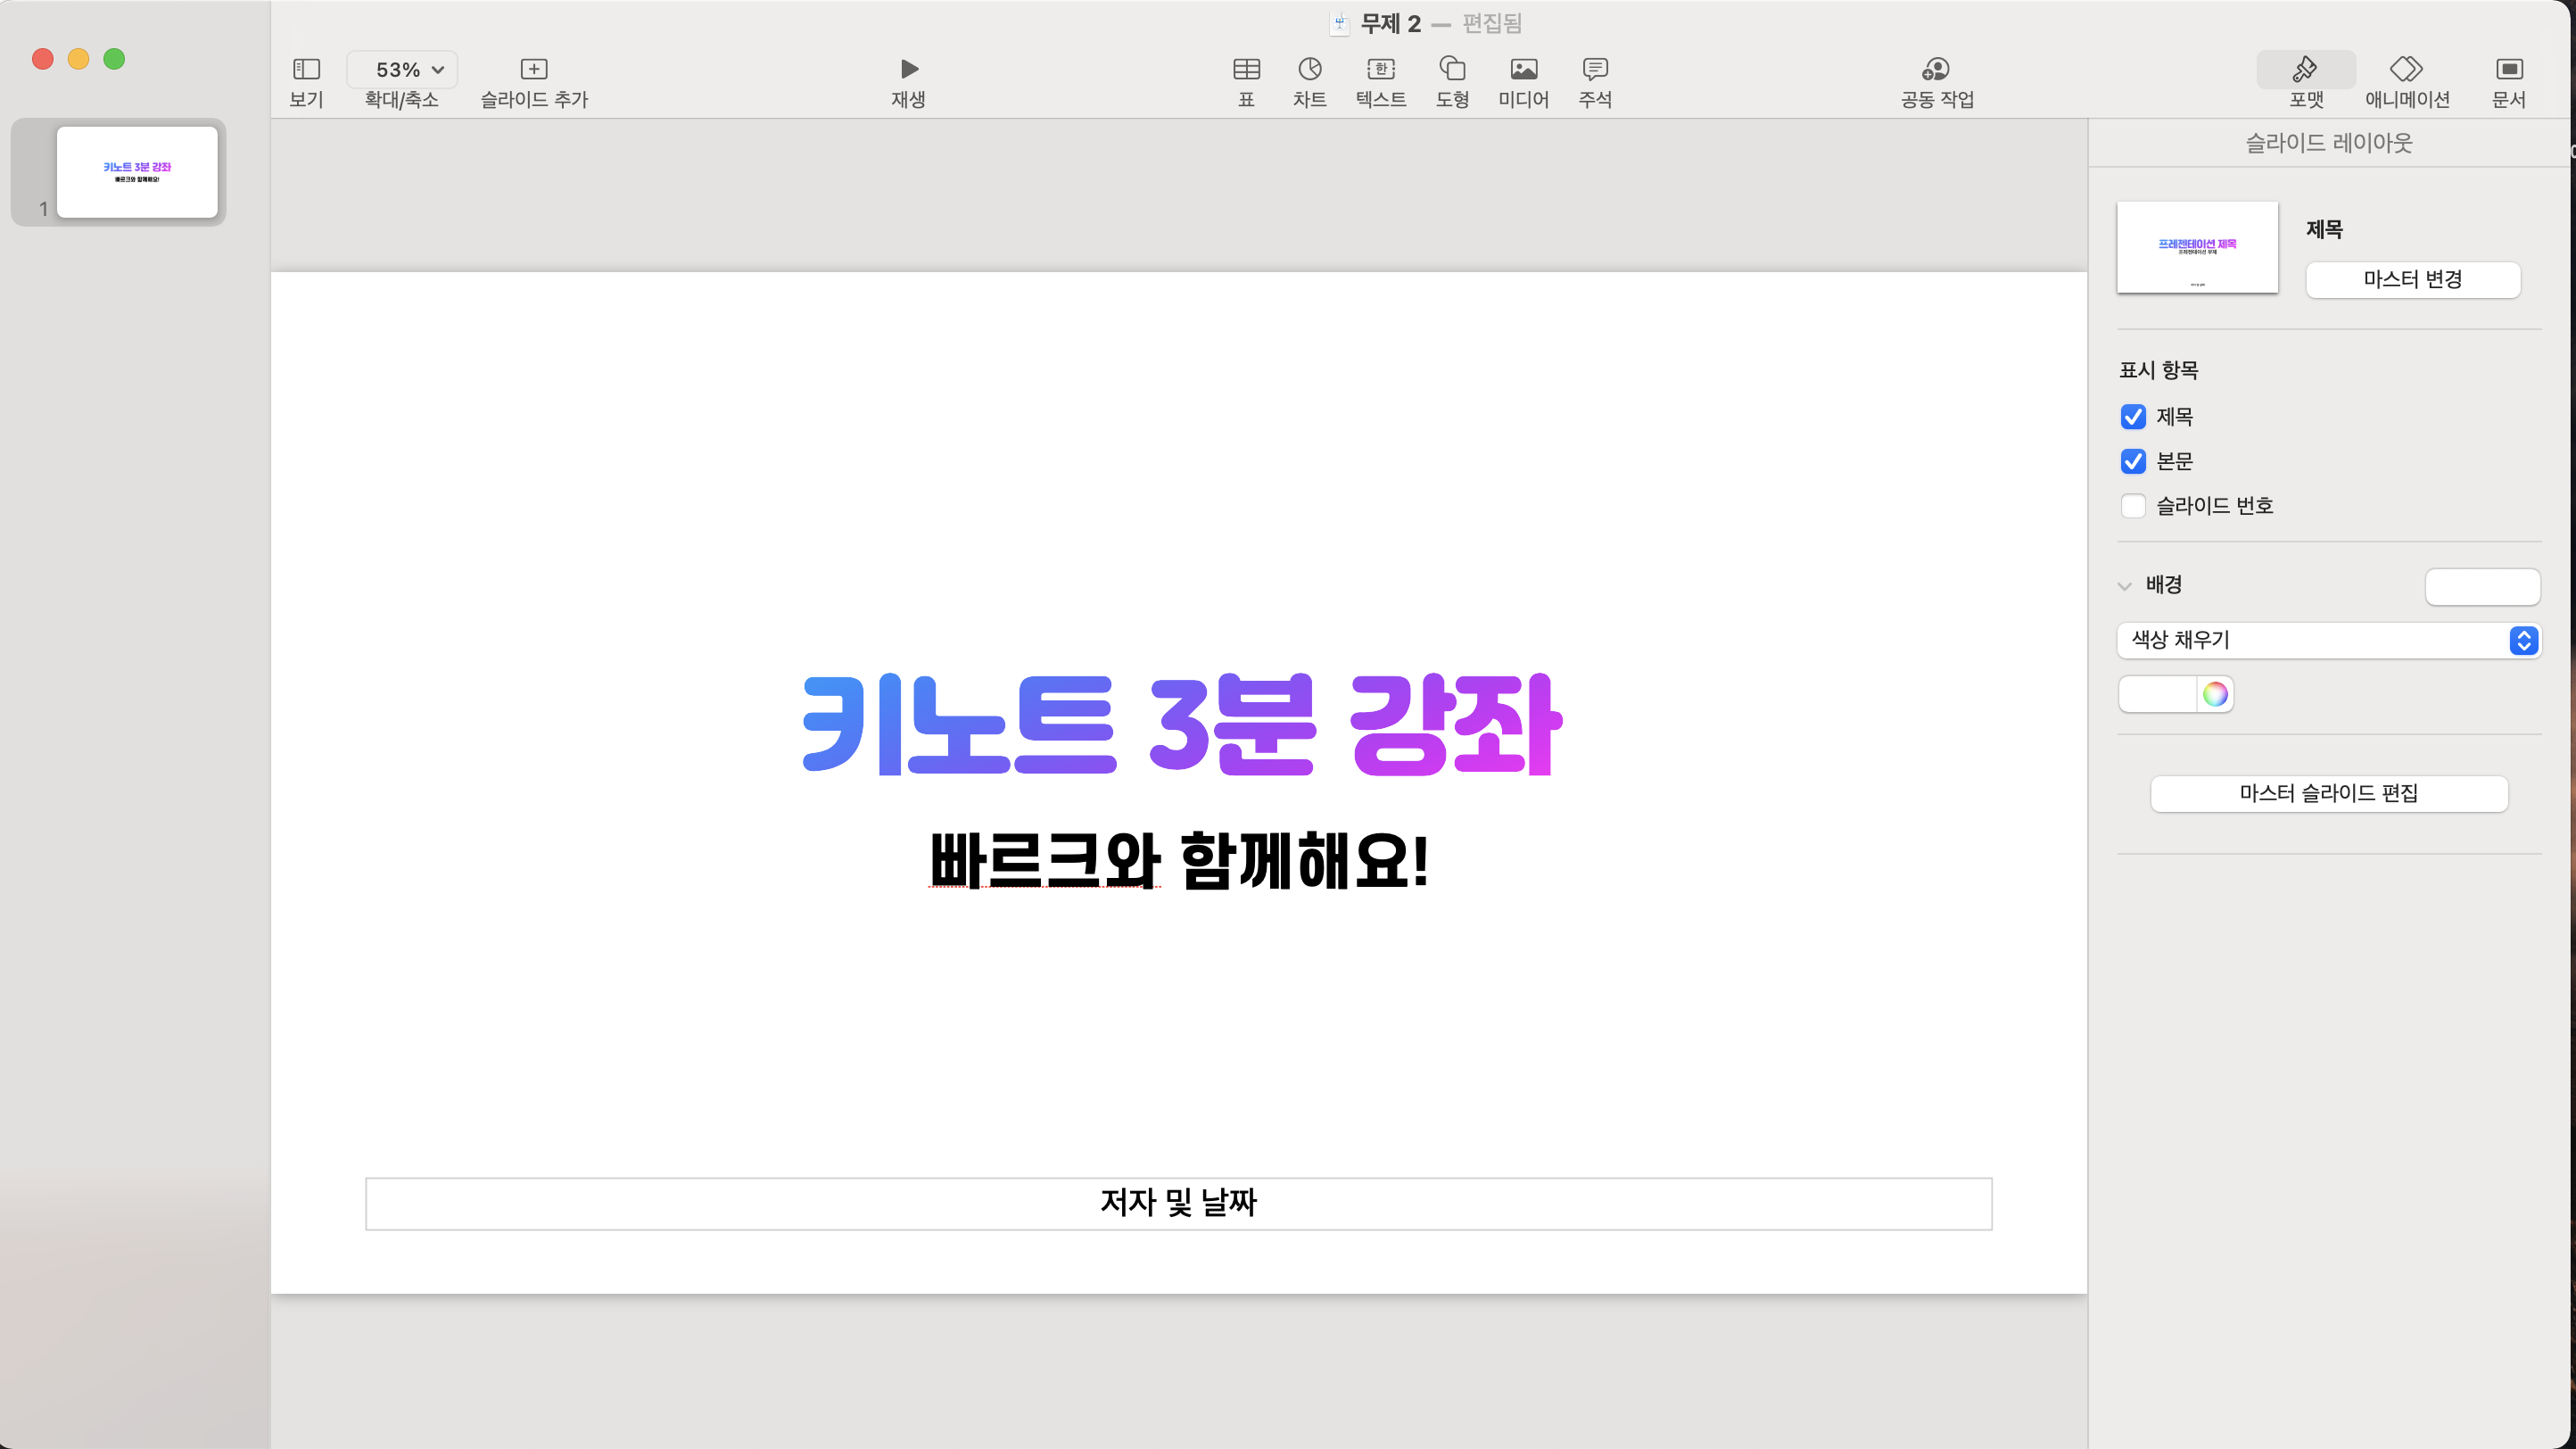Switch to the 애니메이션 inspector tab
This screenshot has width=2576, height=1449.
pyautogui.click(x=2406, y=69)
